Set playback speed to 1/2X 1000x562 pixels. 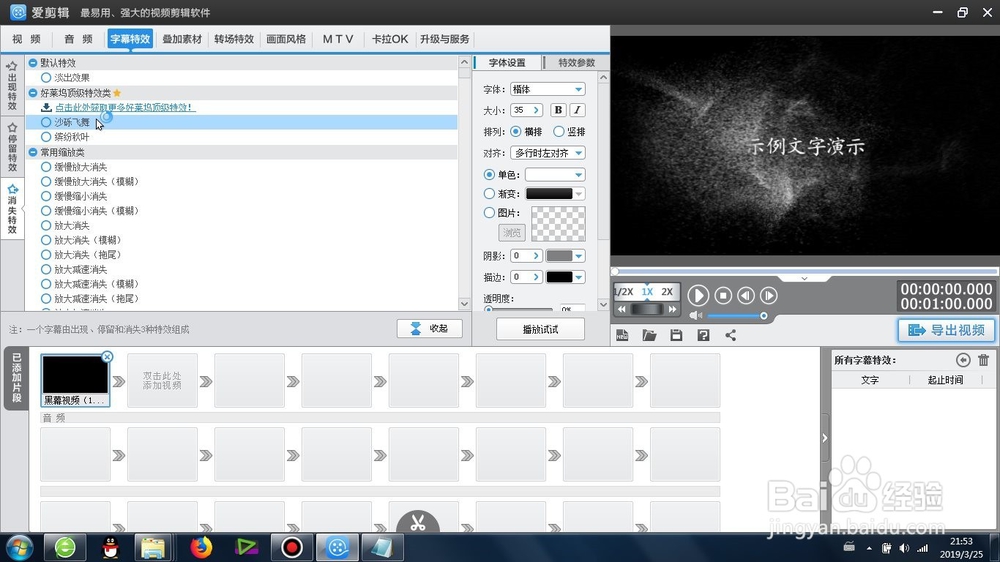624,292
